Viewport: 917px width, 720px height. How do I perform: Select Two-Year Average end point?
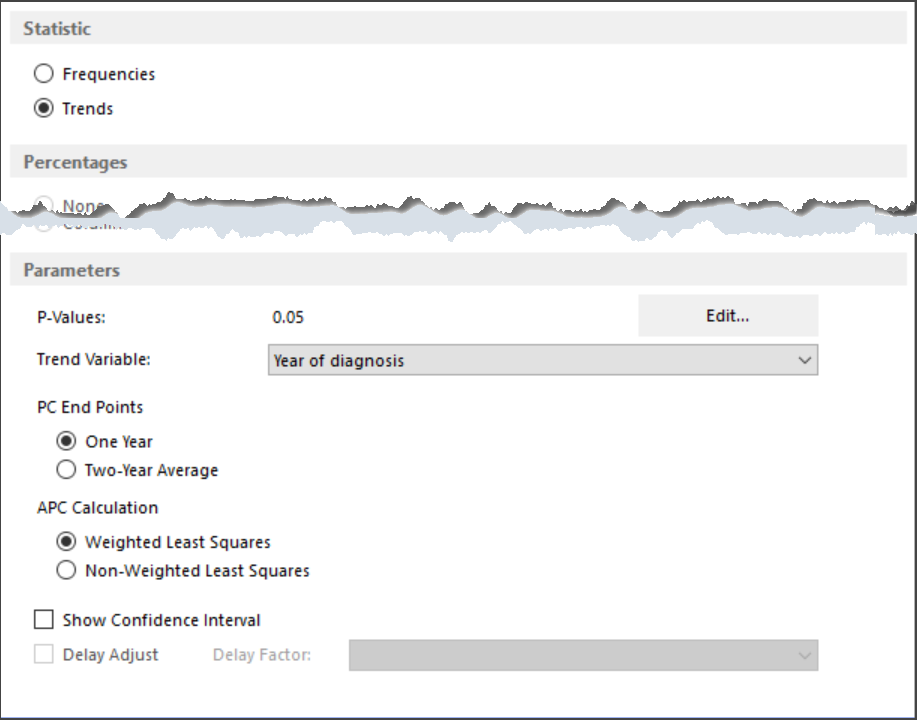coord(66,469)
